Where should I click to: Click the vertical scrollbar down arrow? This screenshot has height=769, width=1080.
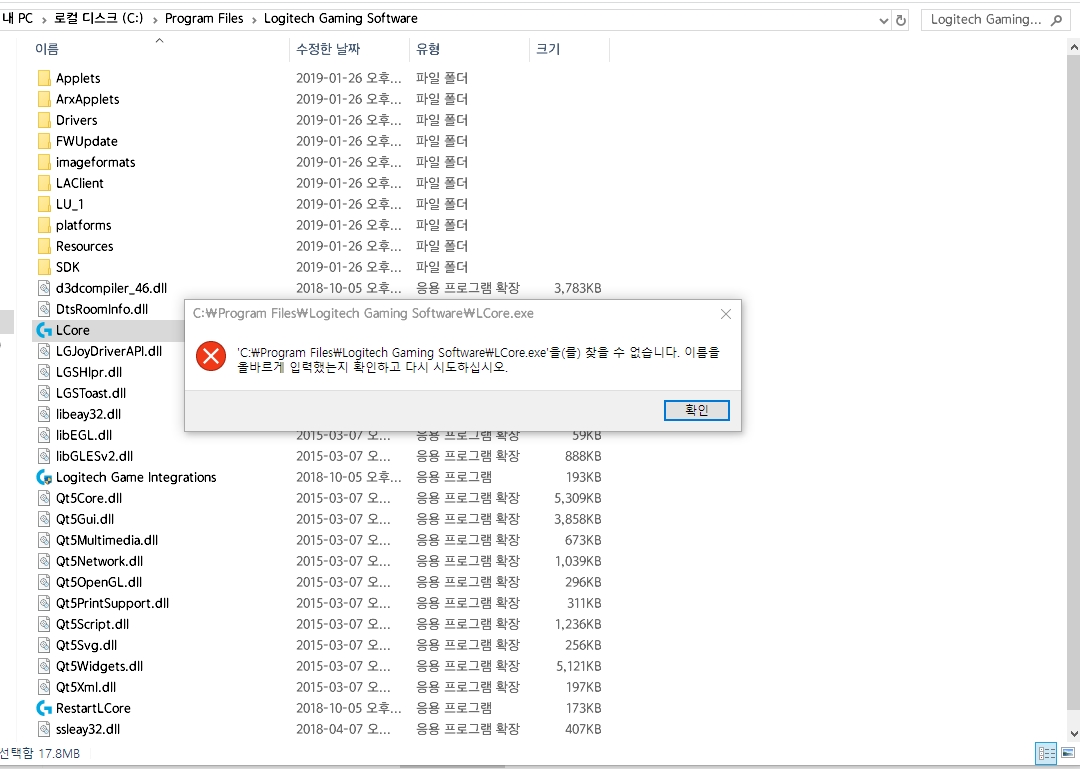pyautogui.click(x=1073, y=734)
